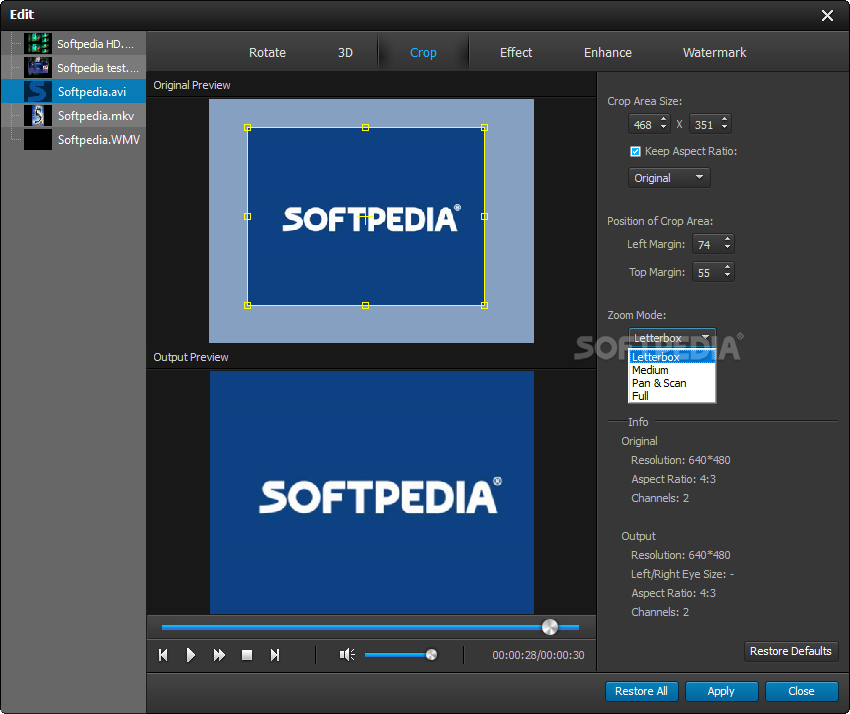This screenshot has height=714, width=850.
Task: Skip to next frame button
Action: (x=275, y=655)
